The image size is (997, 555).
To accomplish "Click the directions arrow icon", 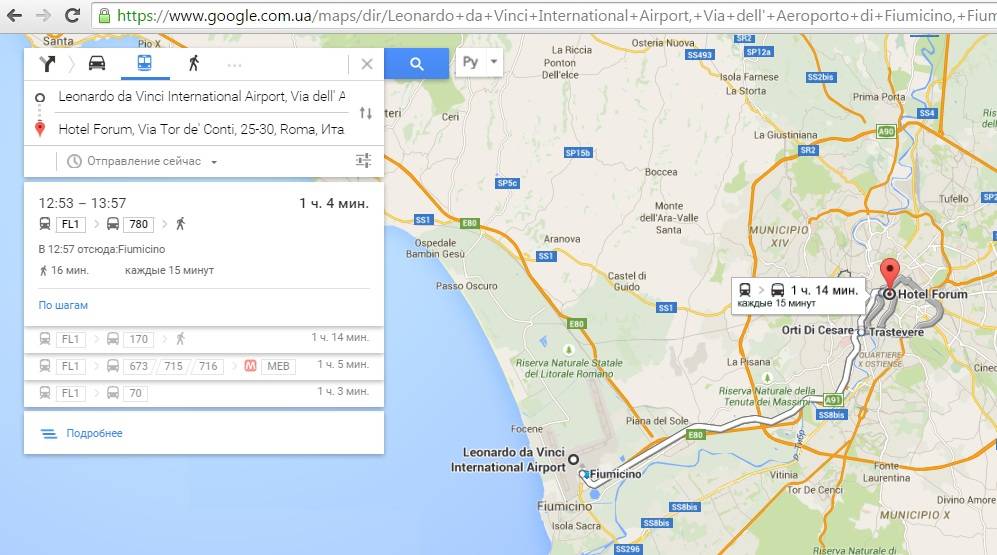I will [x=47, y=64].
